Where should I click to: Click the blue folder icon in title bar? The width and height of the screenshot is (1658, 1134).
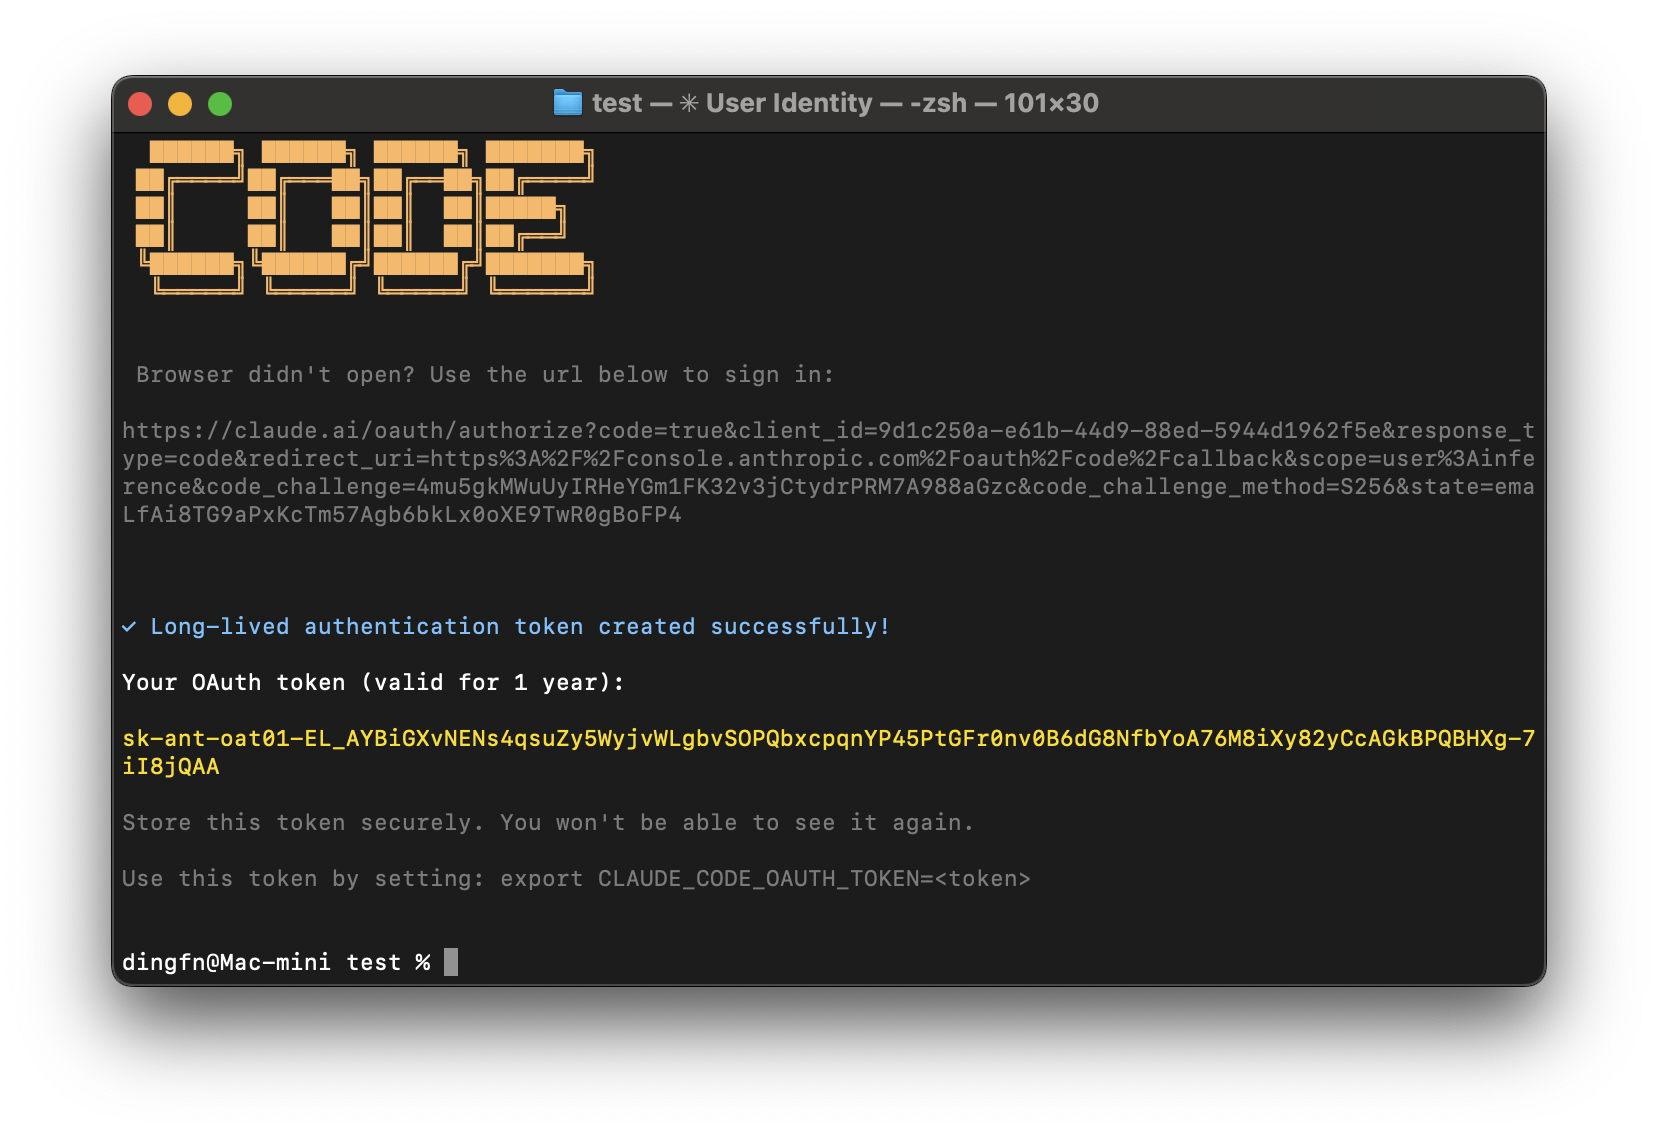[x=568, y=103]
